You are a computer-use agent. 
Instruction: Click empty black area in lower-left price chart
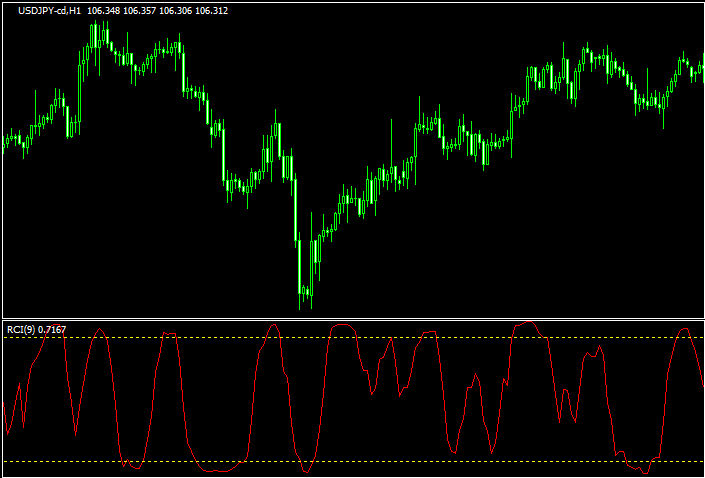(100, 260)
